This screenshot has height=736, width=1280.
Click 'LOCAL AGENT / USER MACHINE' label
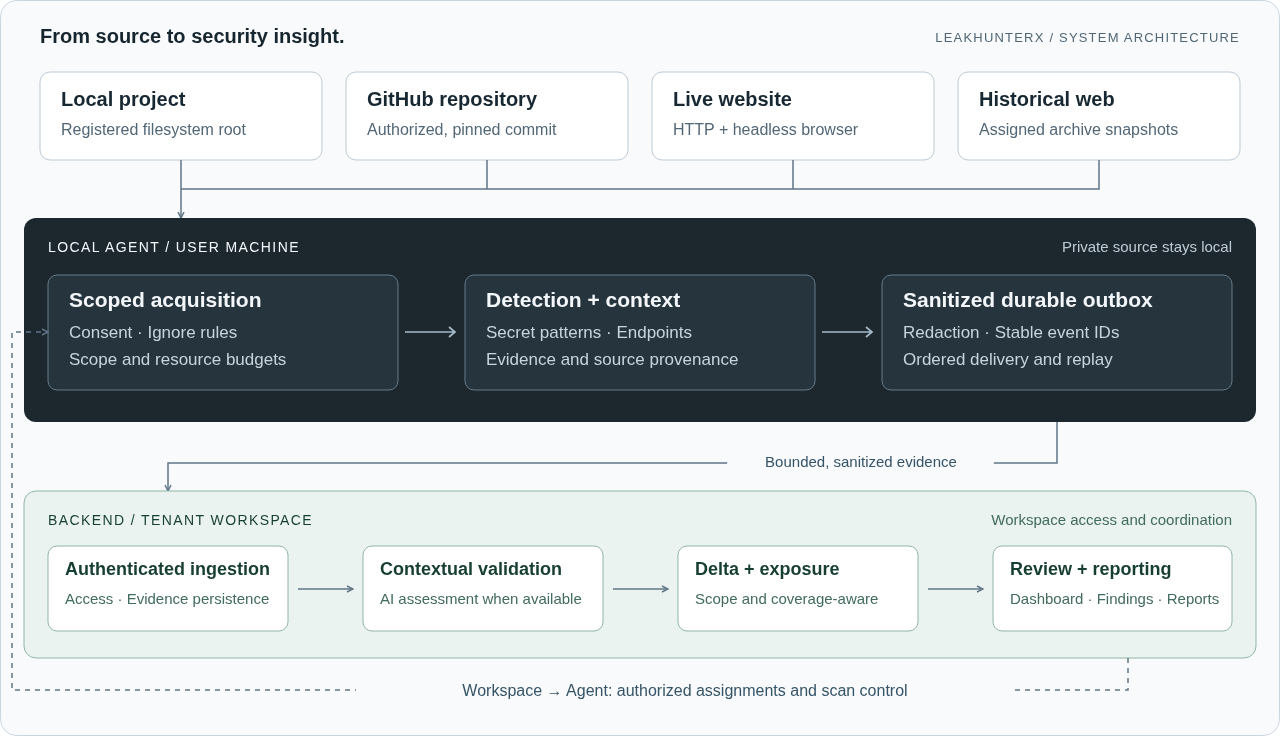174,247
